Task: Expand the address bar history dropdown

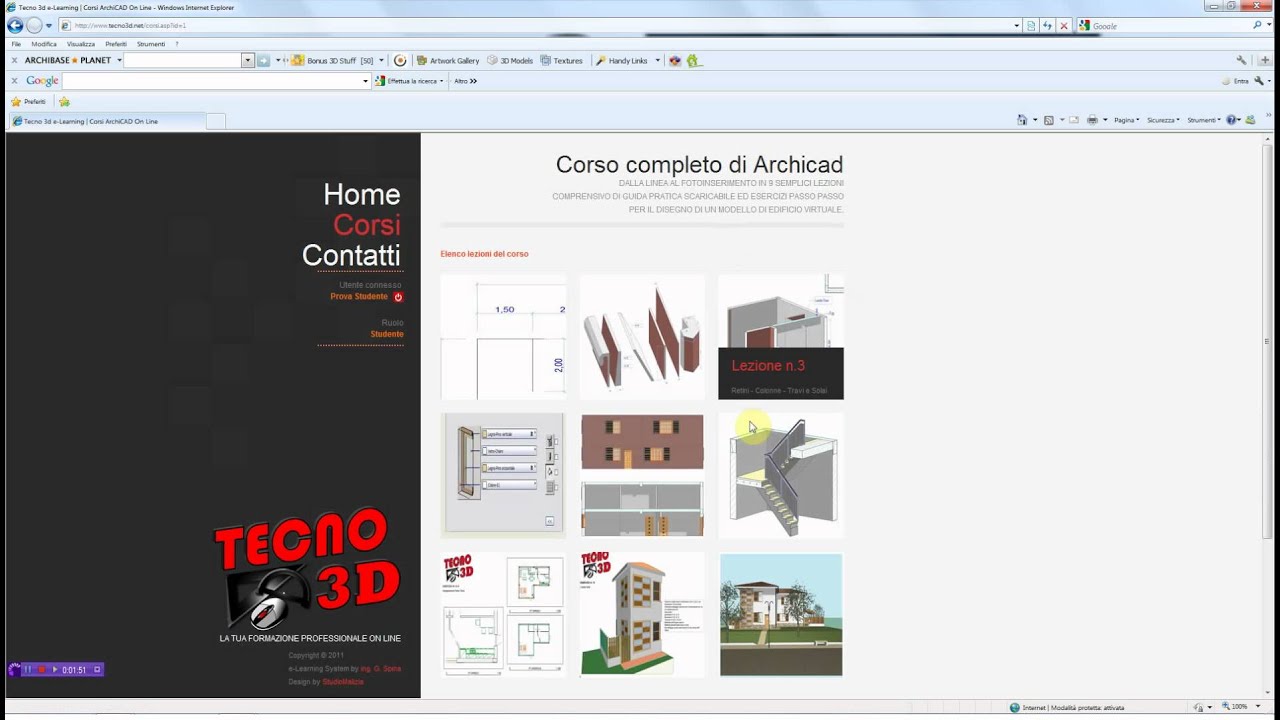Action: point(1017,26)
